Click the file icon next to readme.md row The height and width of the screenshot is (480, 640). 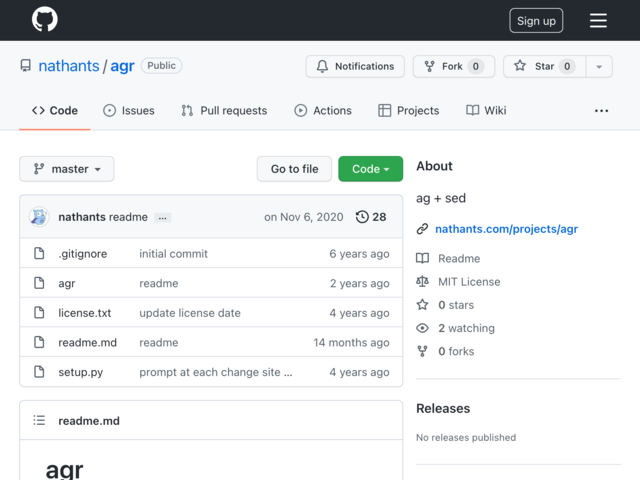point(39,342)
